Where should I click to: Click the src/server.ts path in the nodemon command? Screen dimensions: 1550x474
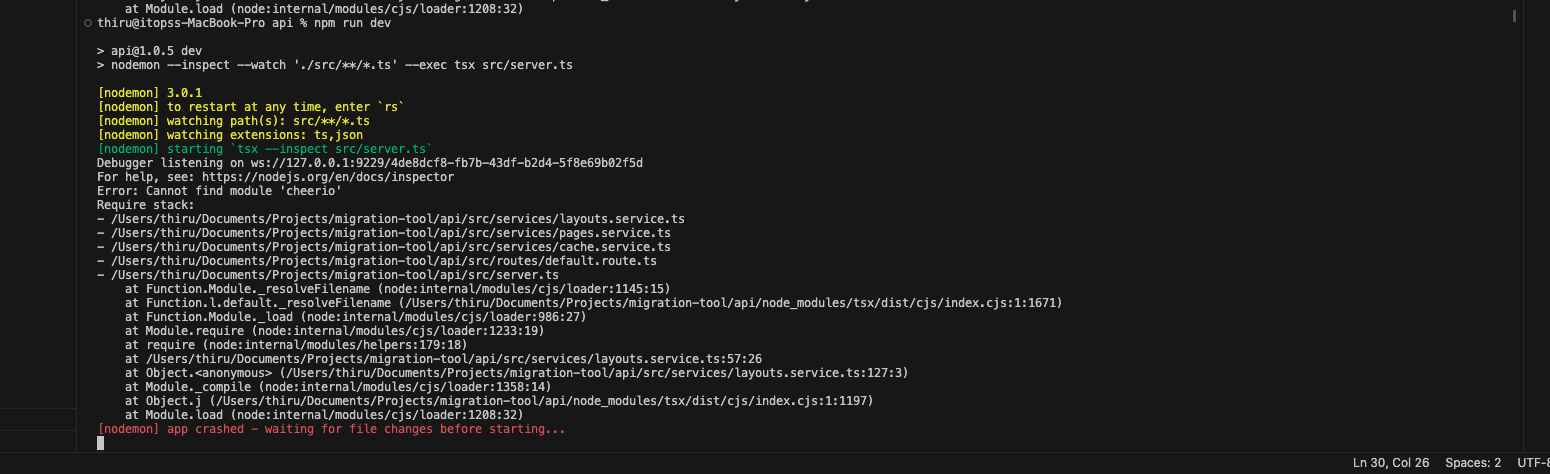click(x=527, y=65)
